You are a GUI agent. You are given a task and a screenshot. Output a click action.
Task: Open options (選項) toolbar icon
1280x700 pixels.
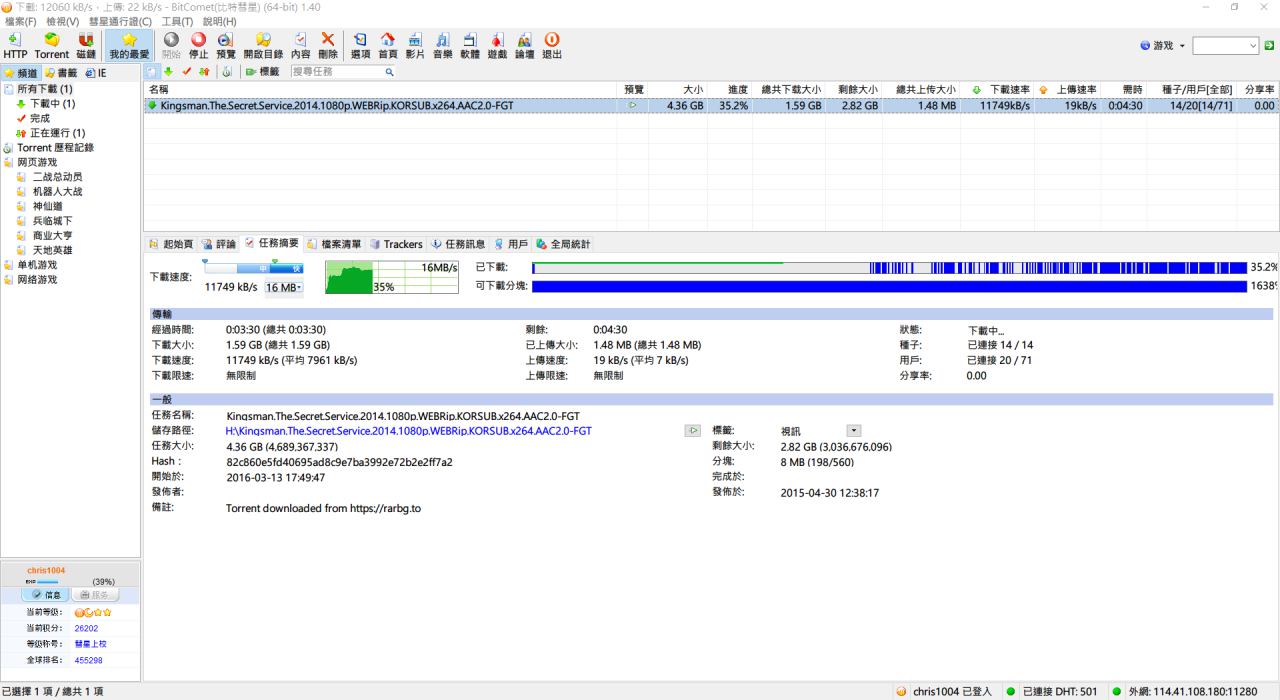(x=360, y=46)
